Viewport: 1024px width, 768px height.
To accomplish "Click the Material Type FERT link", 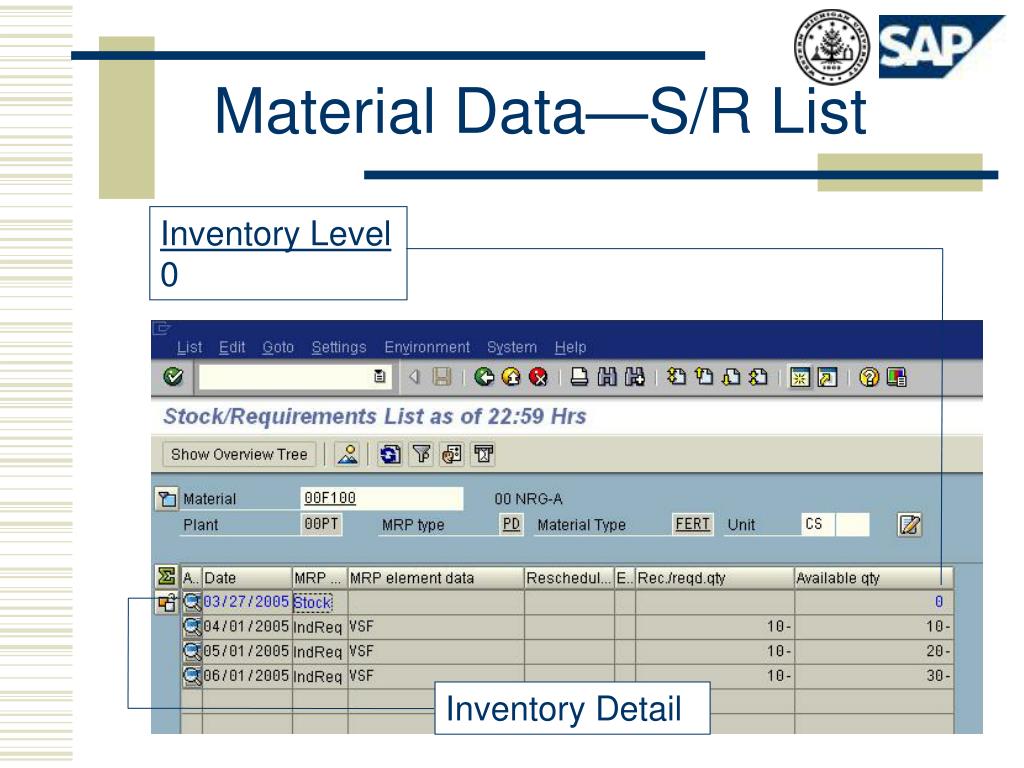I will pyautogui.click(x=693, y=524).
